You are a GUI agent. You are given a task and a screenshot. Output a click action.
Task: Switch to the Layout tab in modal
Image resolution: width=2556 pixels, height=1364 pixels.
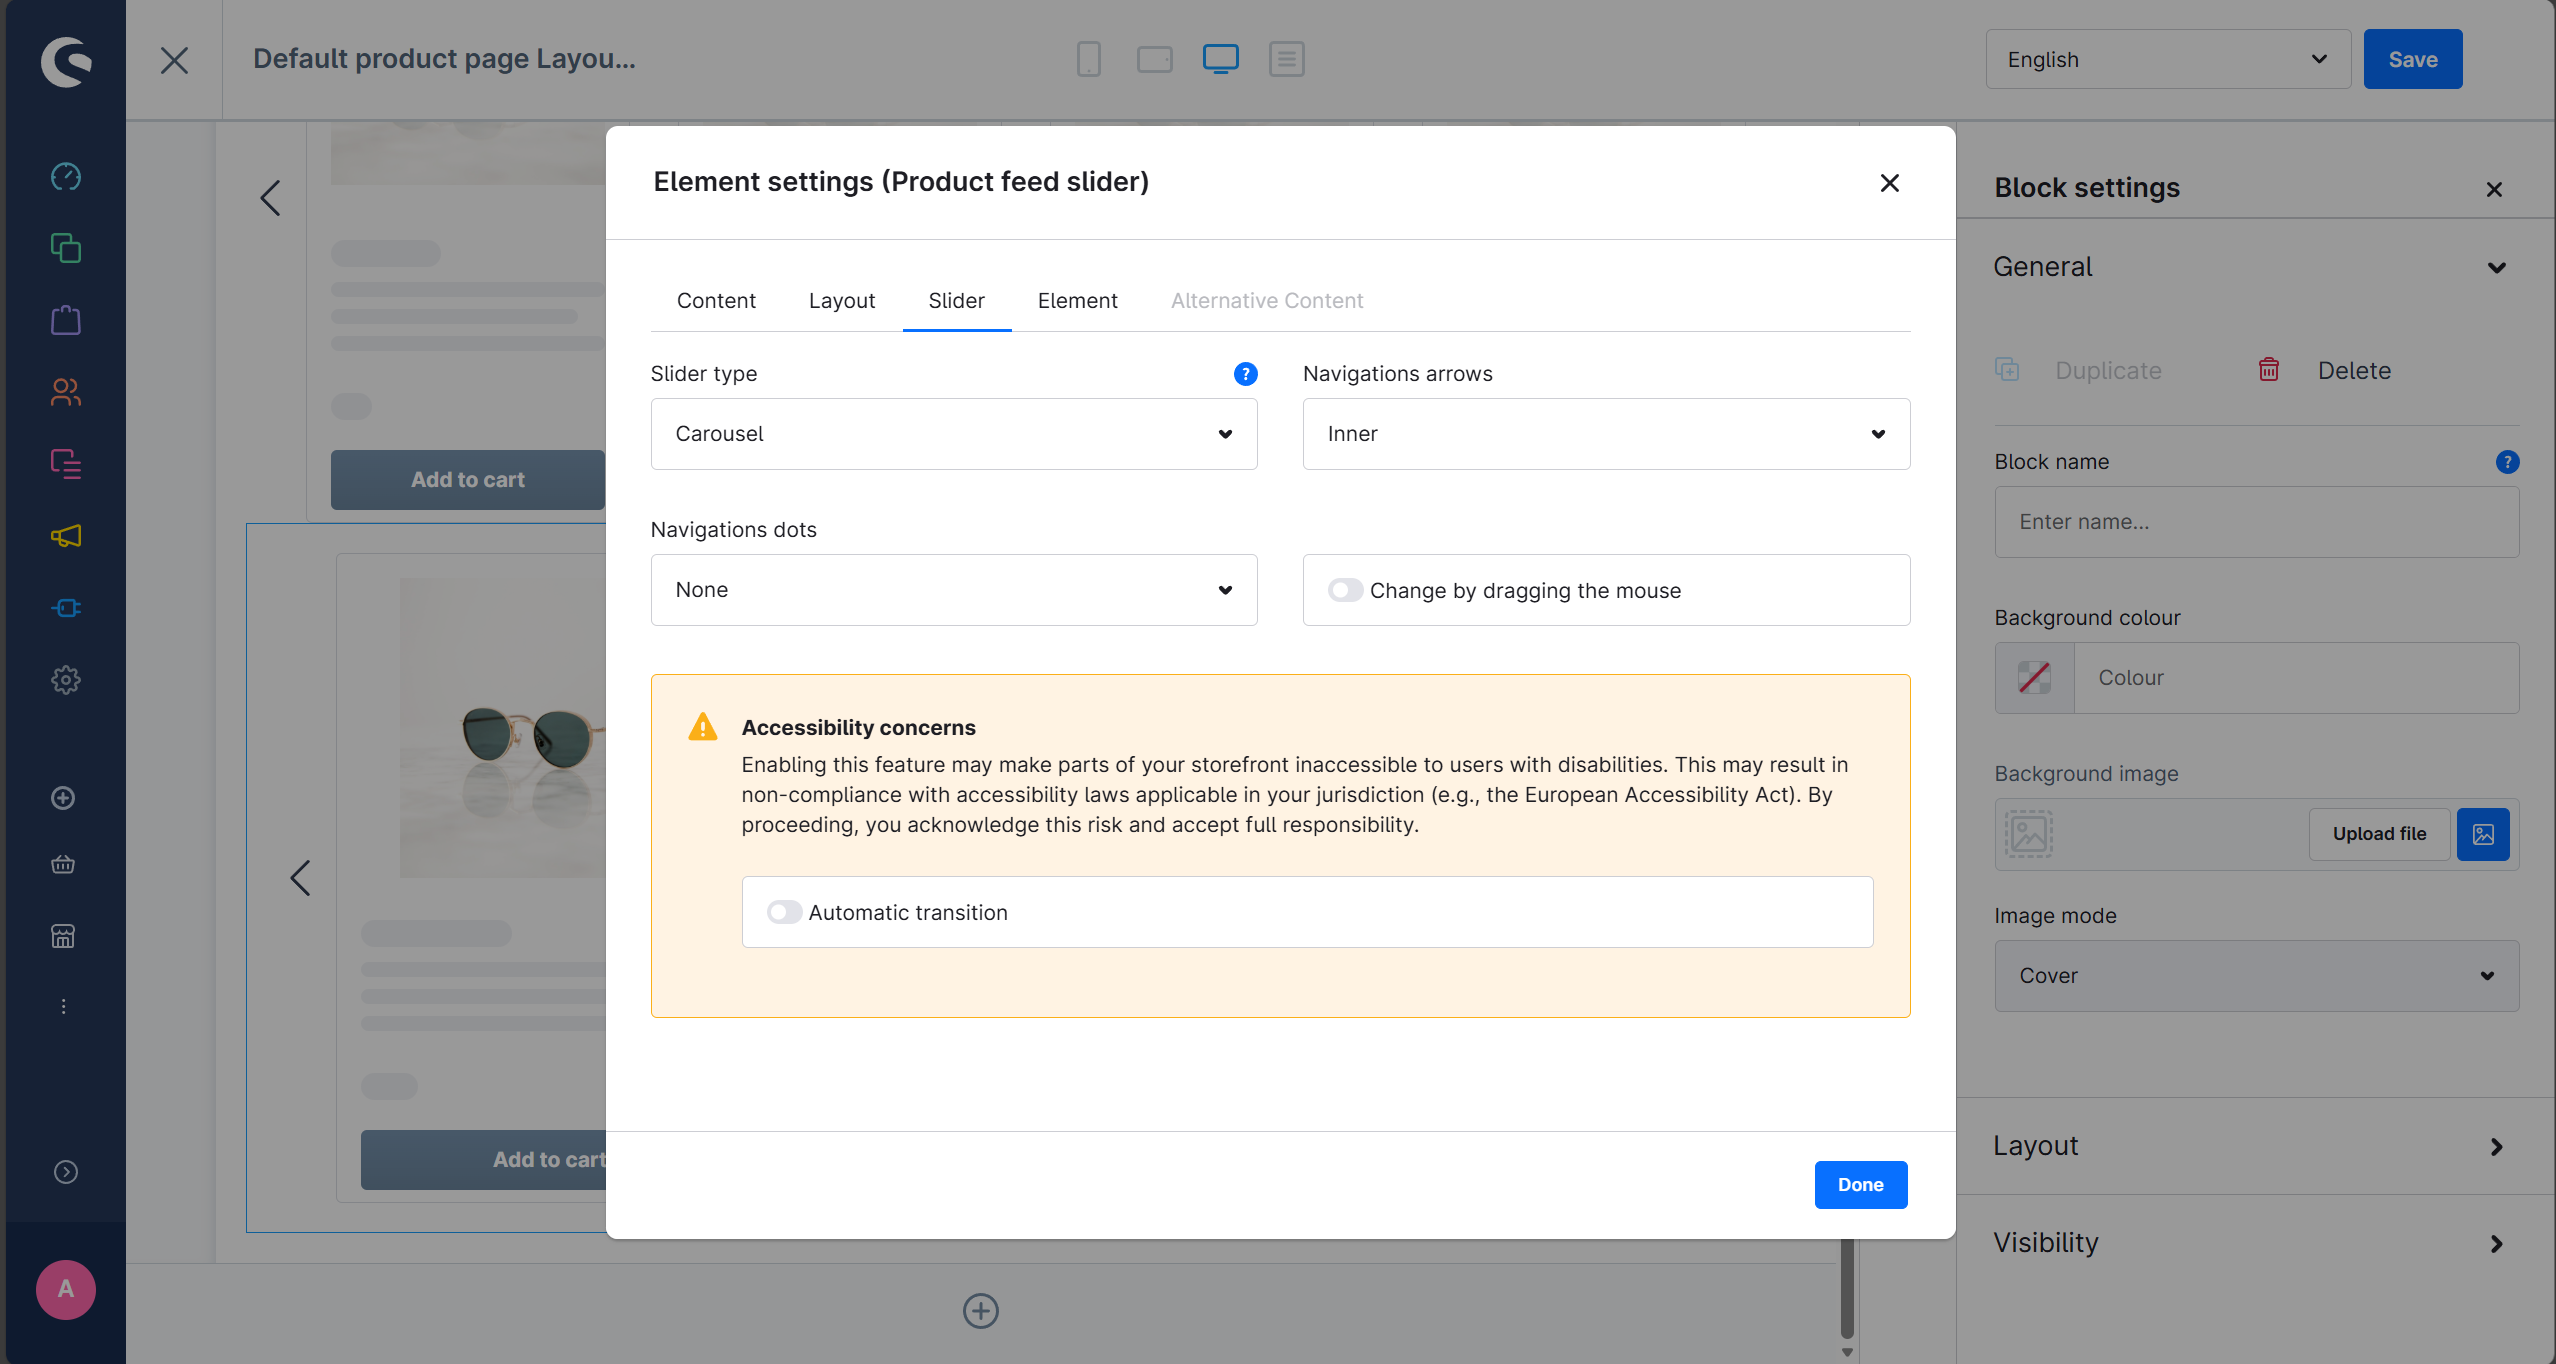(842, 301)
